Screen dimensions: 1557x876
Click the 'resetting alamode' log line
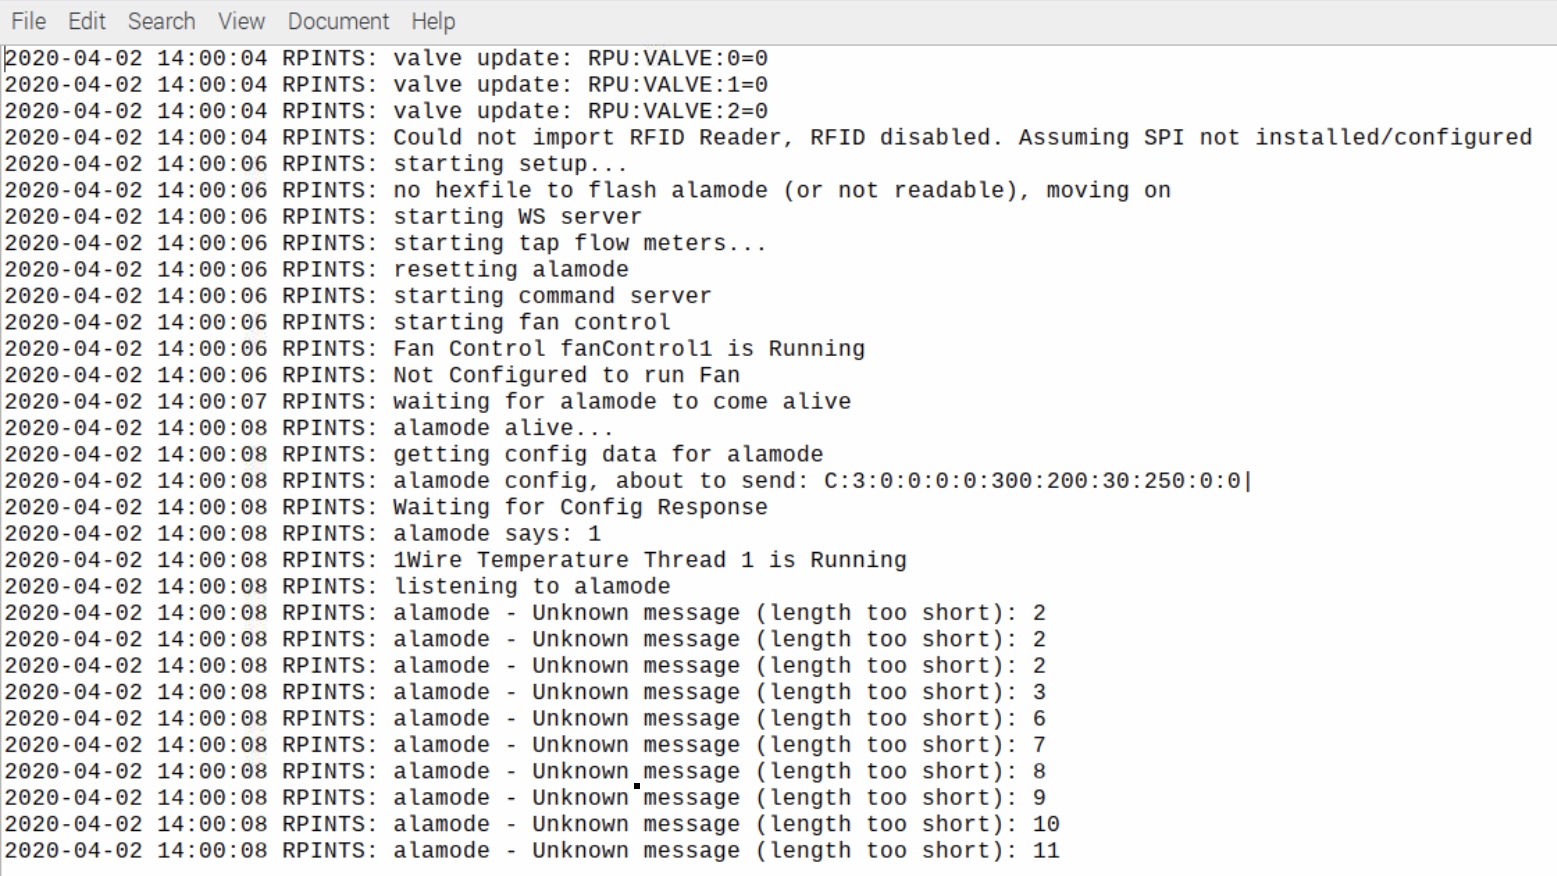(316, 270)
